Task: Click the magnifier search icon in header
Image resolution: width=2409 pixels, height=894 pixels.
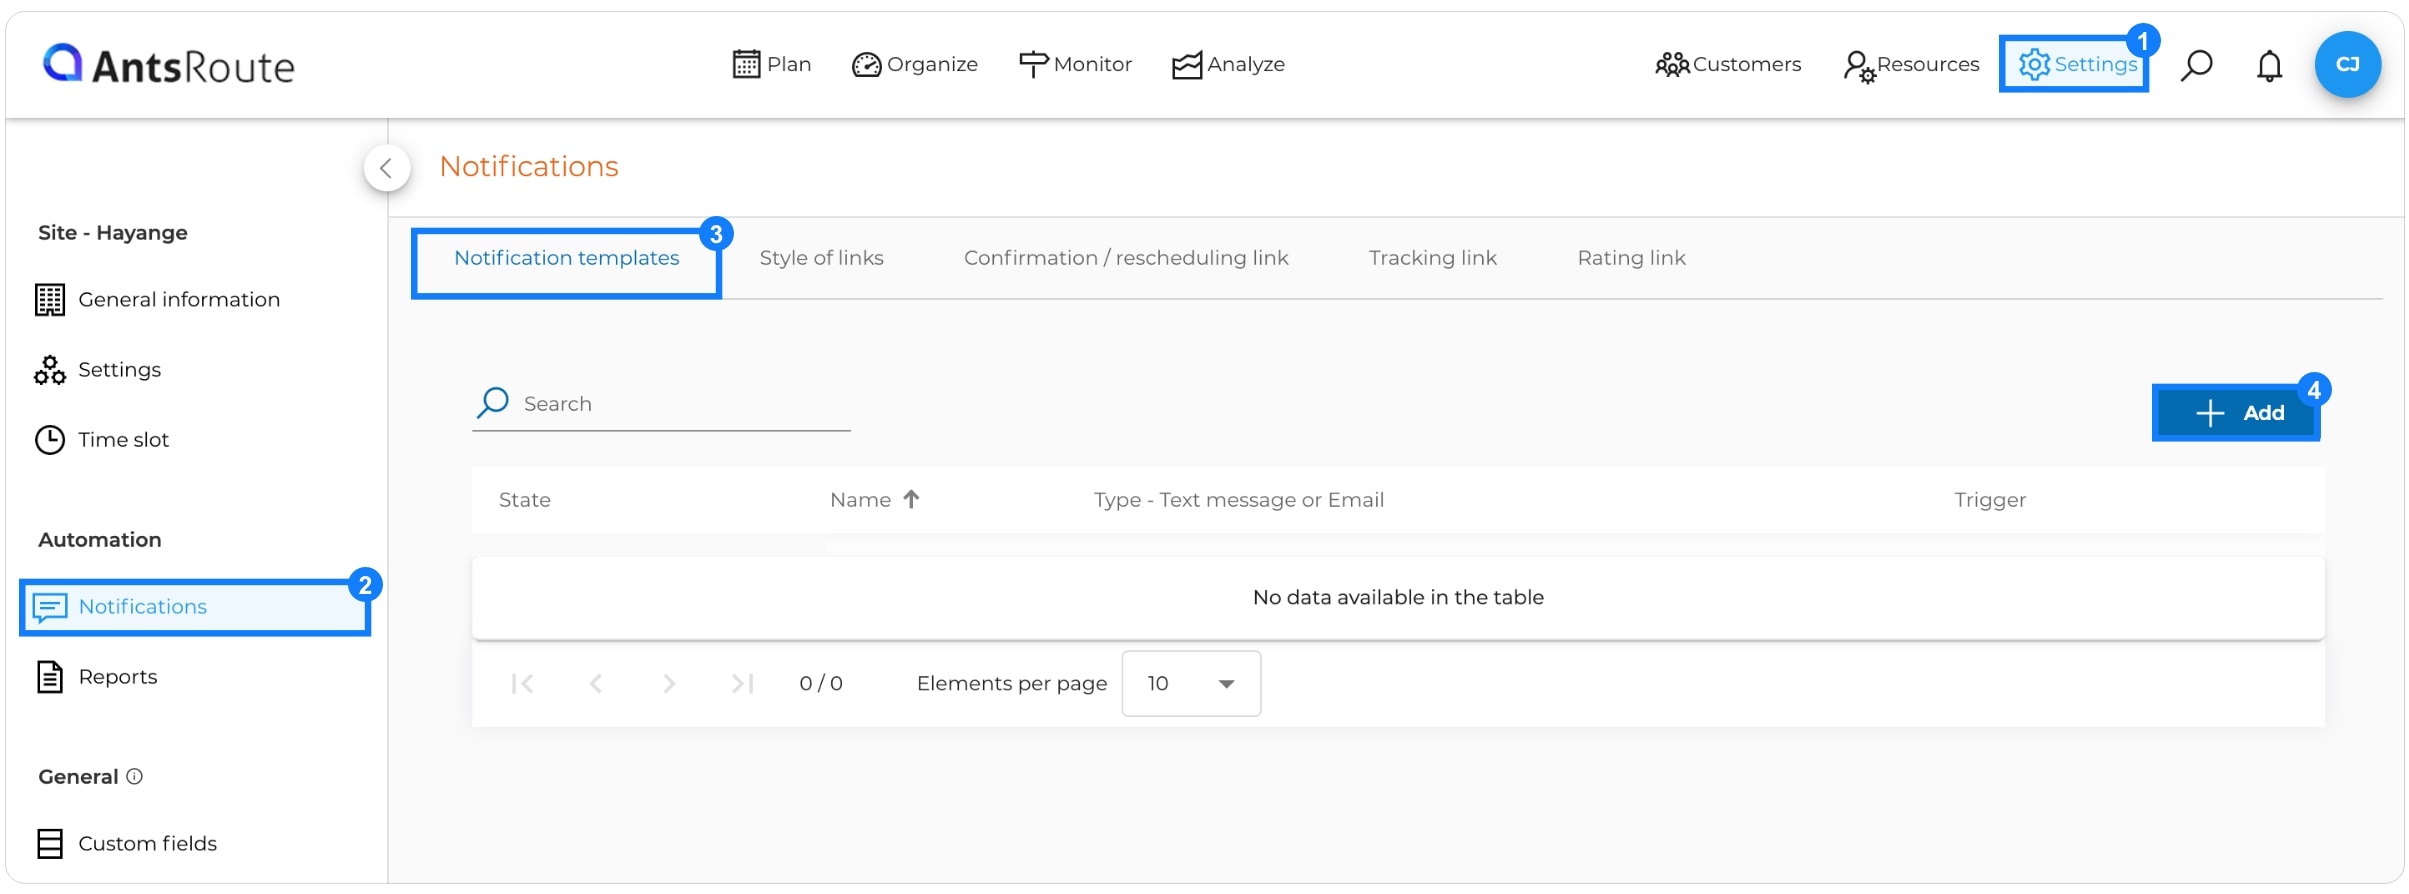Action: (x=2196, y=65)
